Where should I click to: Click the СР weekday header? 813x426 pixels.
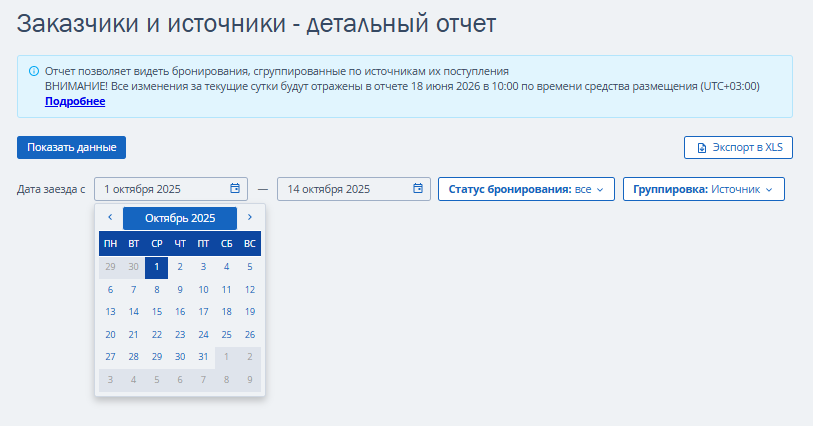click(157, 244)
